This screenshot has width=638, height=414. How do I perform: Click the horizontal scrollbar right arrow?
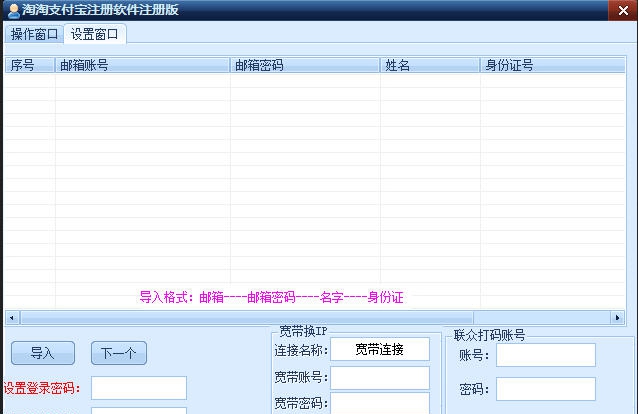[x=617, y=318]
